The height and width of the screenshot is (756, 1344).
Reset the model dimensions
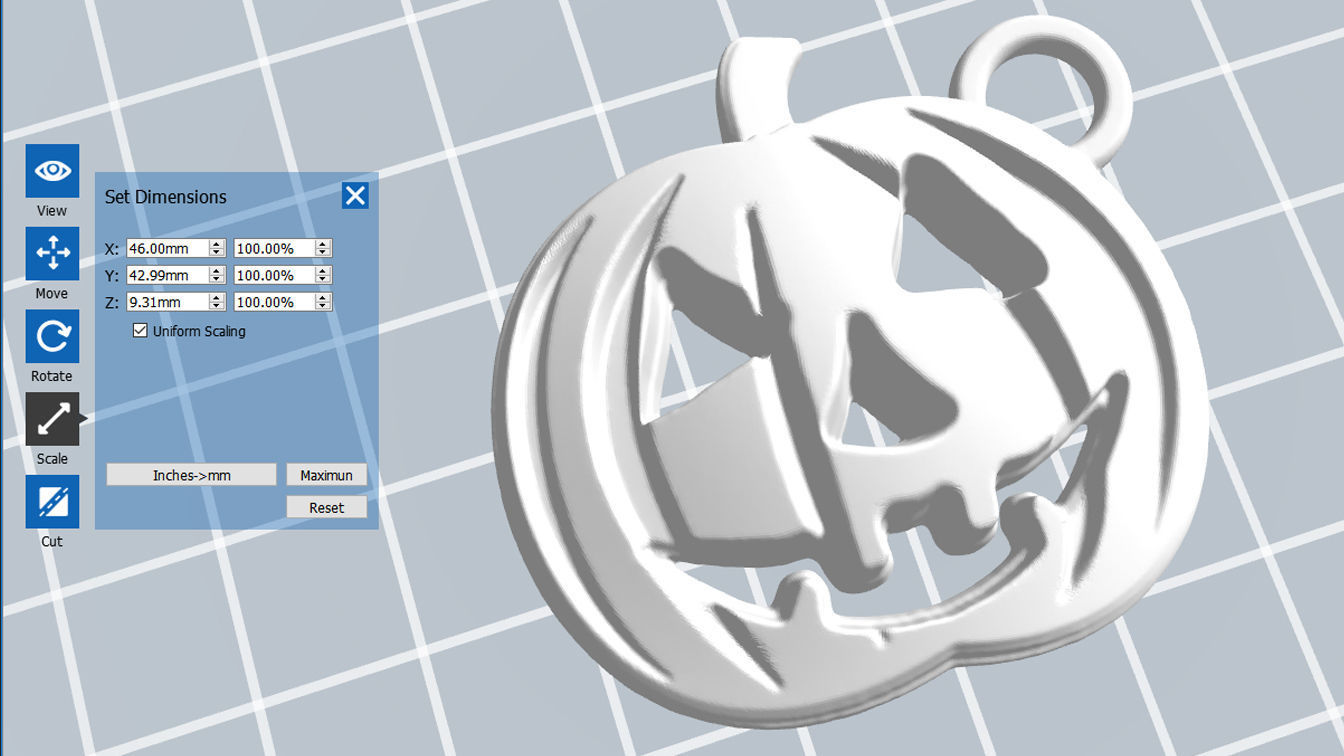click(x=326, y=507)
